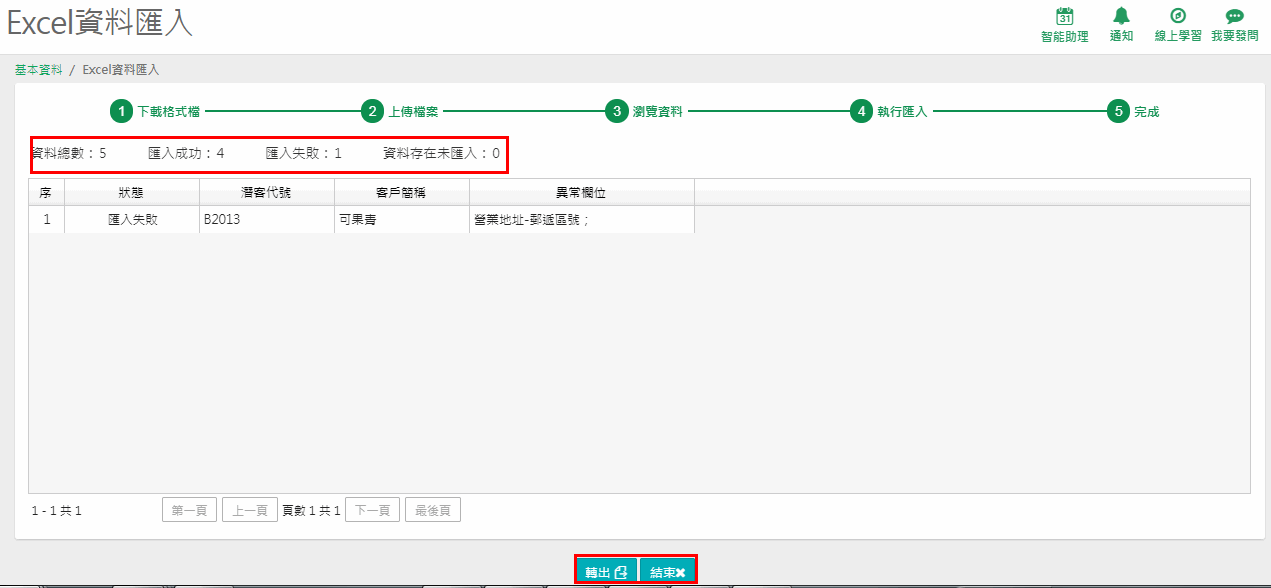
Task: Select step 5 完成
Action: 1133,111
